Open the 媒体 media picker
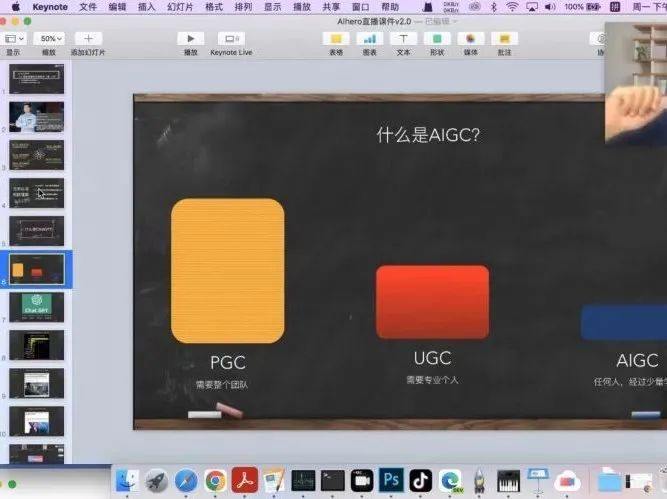This screenshot has height=499, width=667. pyautogui.click(x=470, y=39)
